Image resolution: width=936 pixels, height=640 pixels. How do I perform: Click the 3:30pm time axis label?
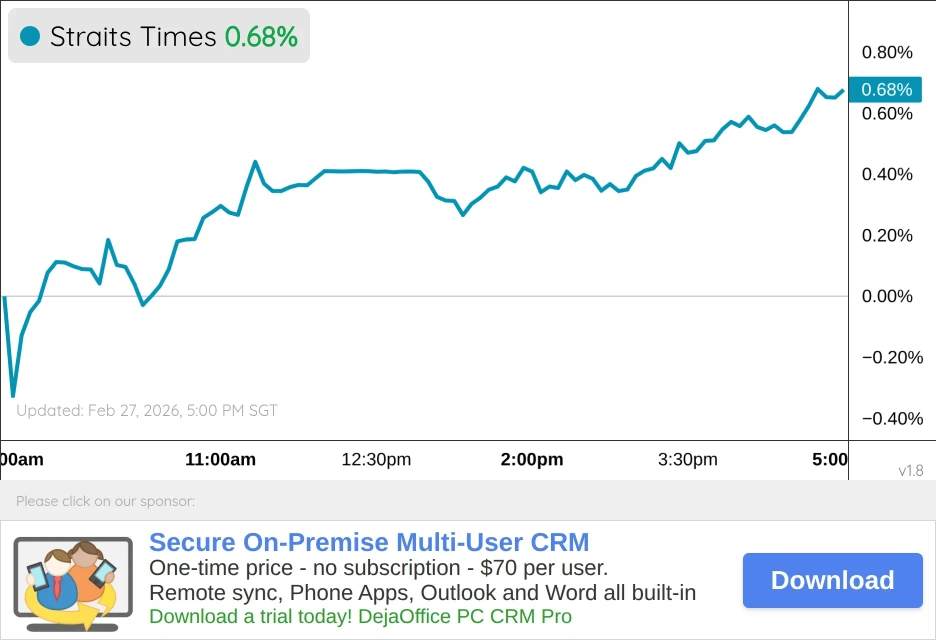coord(688,460)
